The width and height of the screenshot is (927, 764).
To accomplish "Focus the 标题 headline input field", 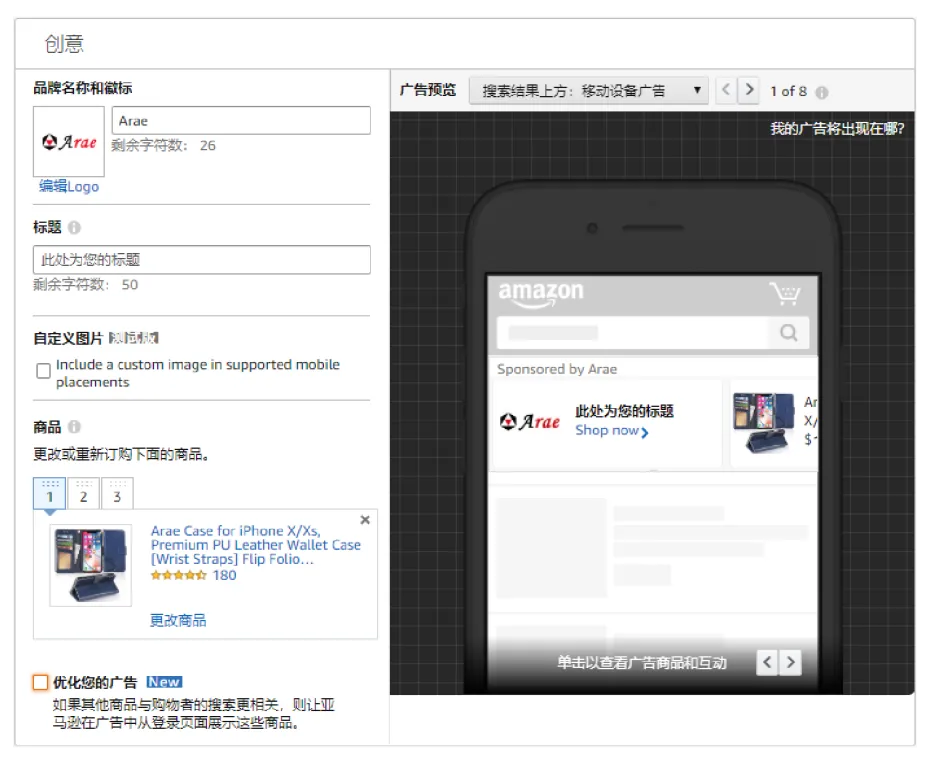I will tap(202, 260).
